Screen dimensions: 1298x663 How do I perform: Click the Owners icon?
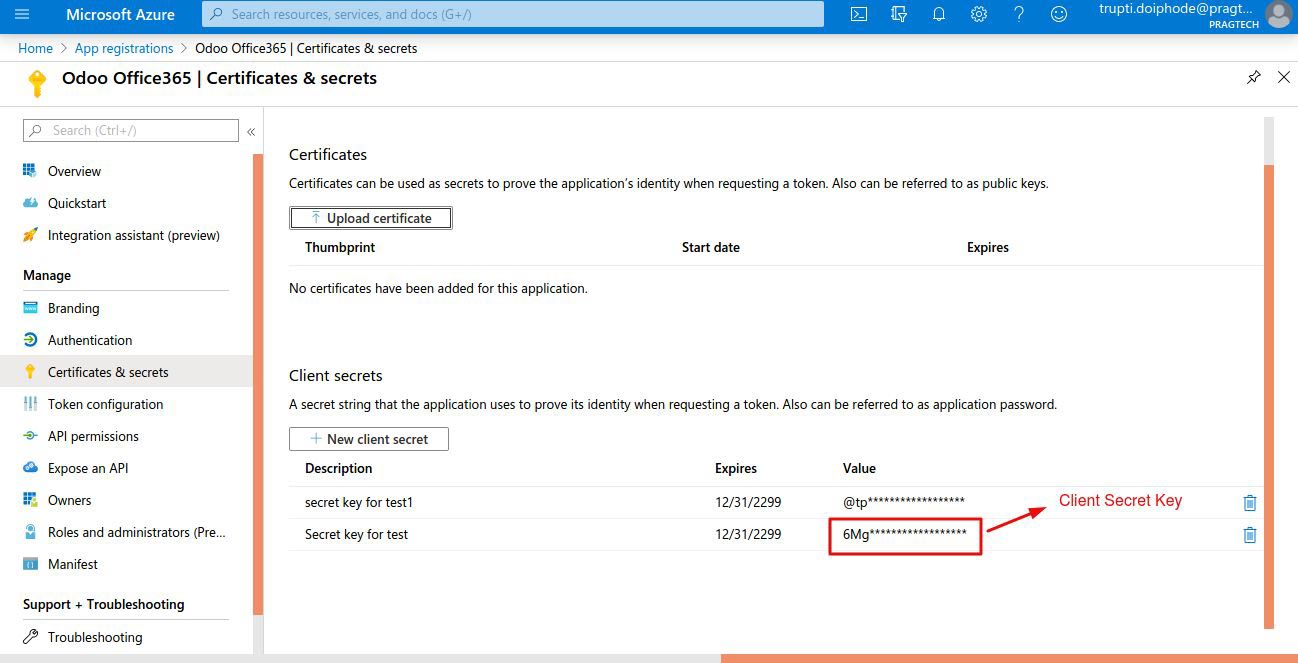point(30,500)
